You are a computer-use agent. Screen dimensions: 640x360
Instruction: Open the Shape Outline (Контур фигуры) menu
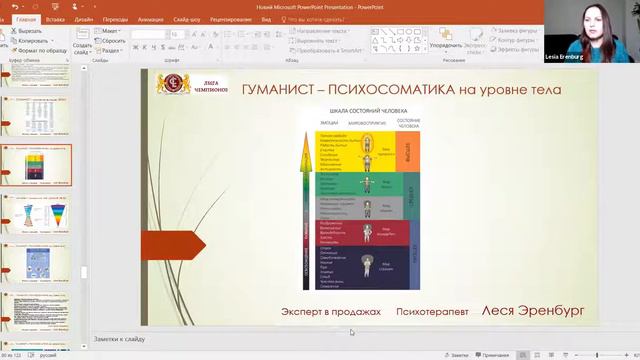pyautogui.click(x=513, y=40)
